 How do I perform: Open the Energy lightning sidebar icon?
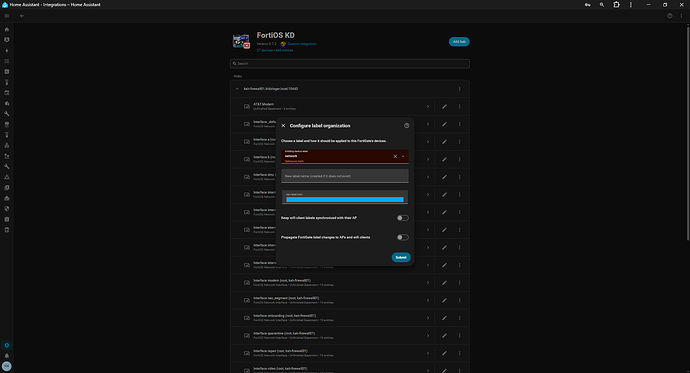(7, 51)
